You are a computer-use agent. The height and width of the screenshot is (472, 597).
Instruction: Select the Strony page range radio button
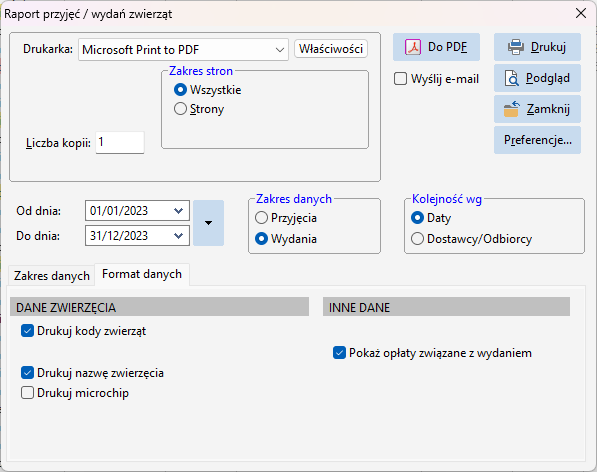(x=180, y=109)
